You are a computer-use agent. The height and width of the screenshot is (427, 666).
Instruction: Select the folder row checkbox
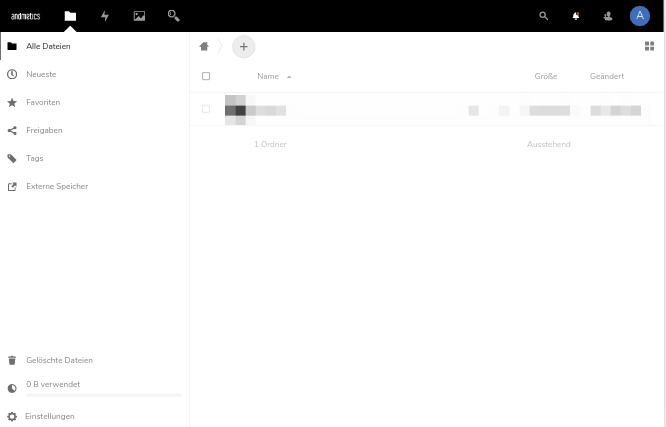tap(206, 109)
